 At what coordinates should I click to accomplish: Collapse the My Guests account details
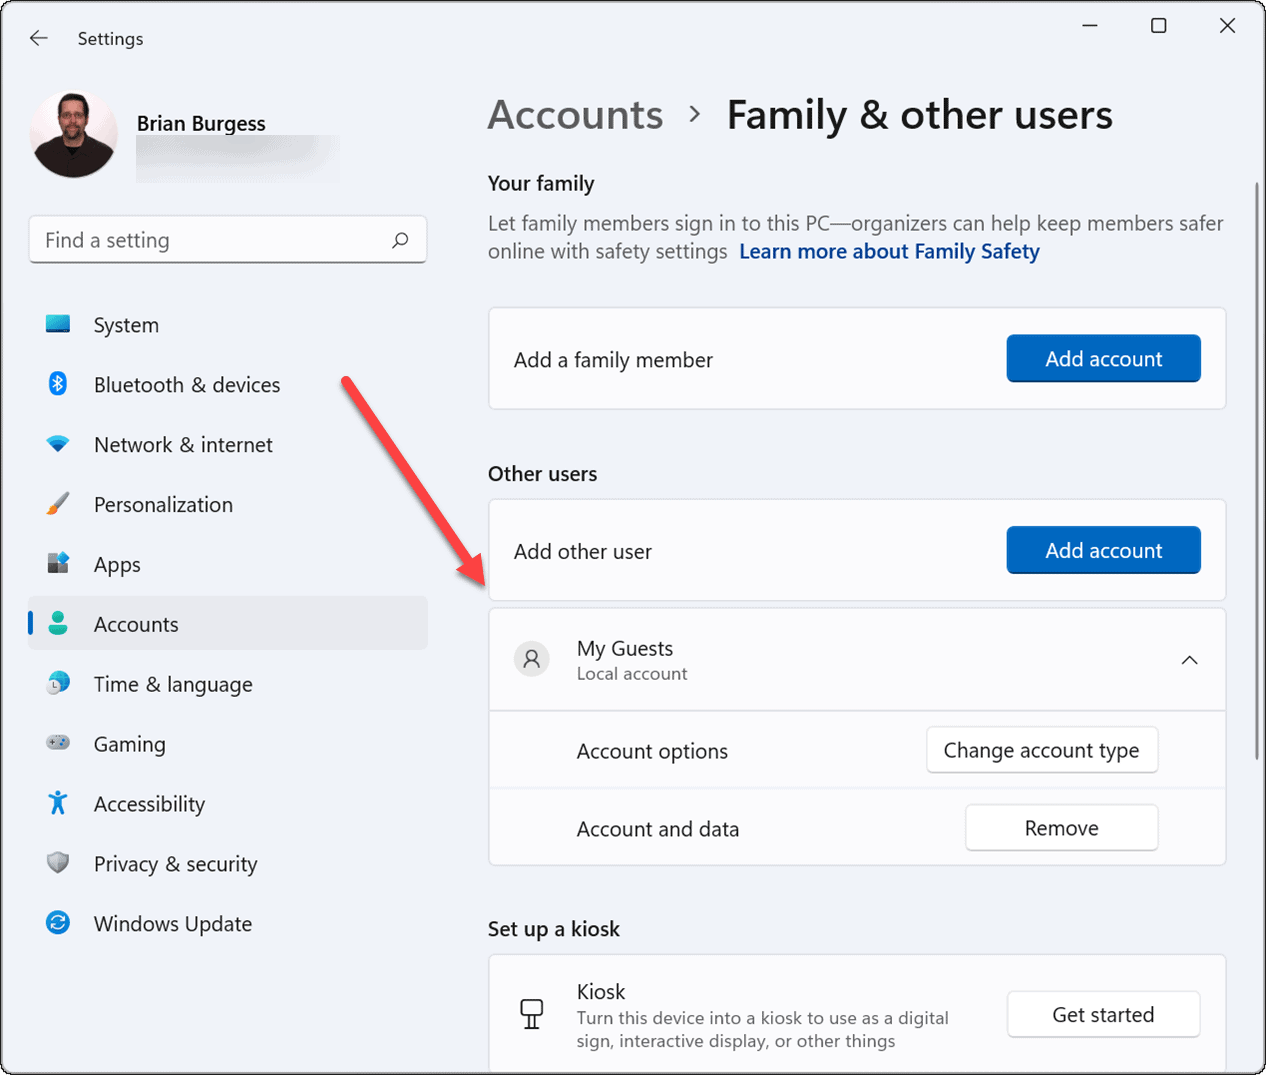click(x=1189, y=660)
